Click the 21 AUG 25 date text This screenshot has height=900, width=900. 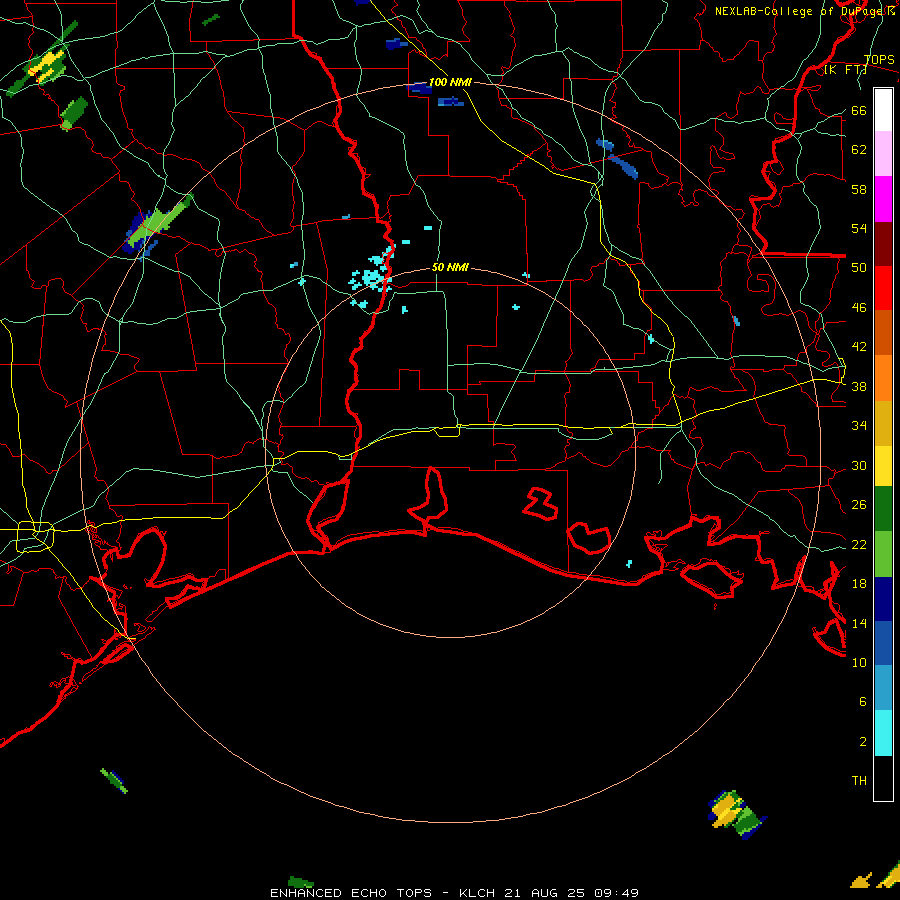(544, 893)
